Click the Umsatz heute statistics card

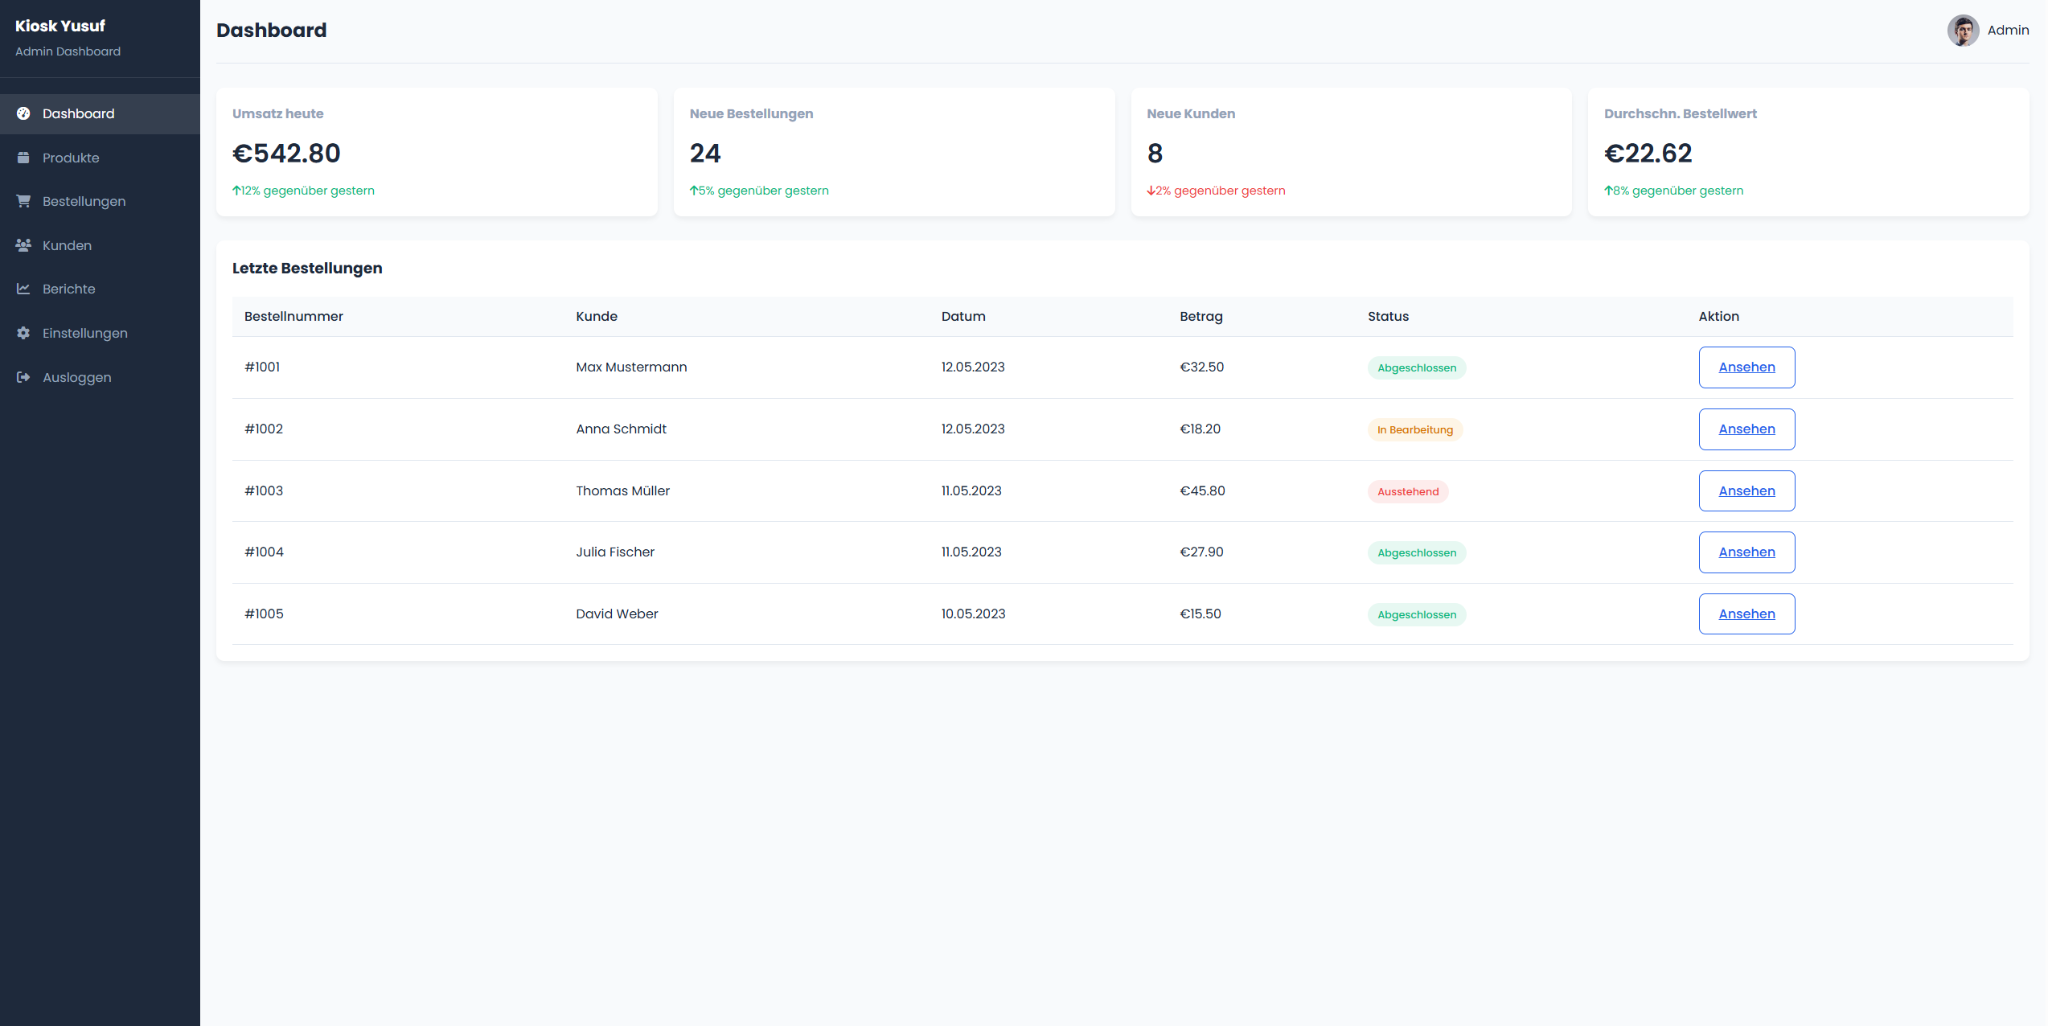pos(436,151)
